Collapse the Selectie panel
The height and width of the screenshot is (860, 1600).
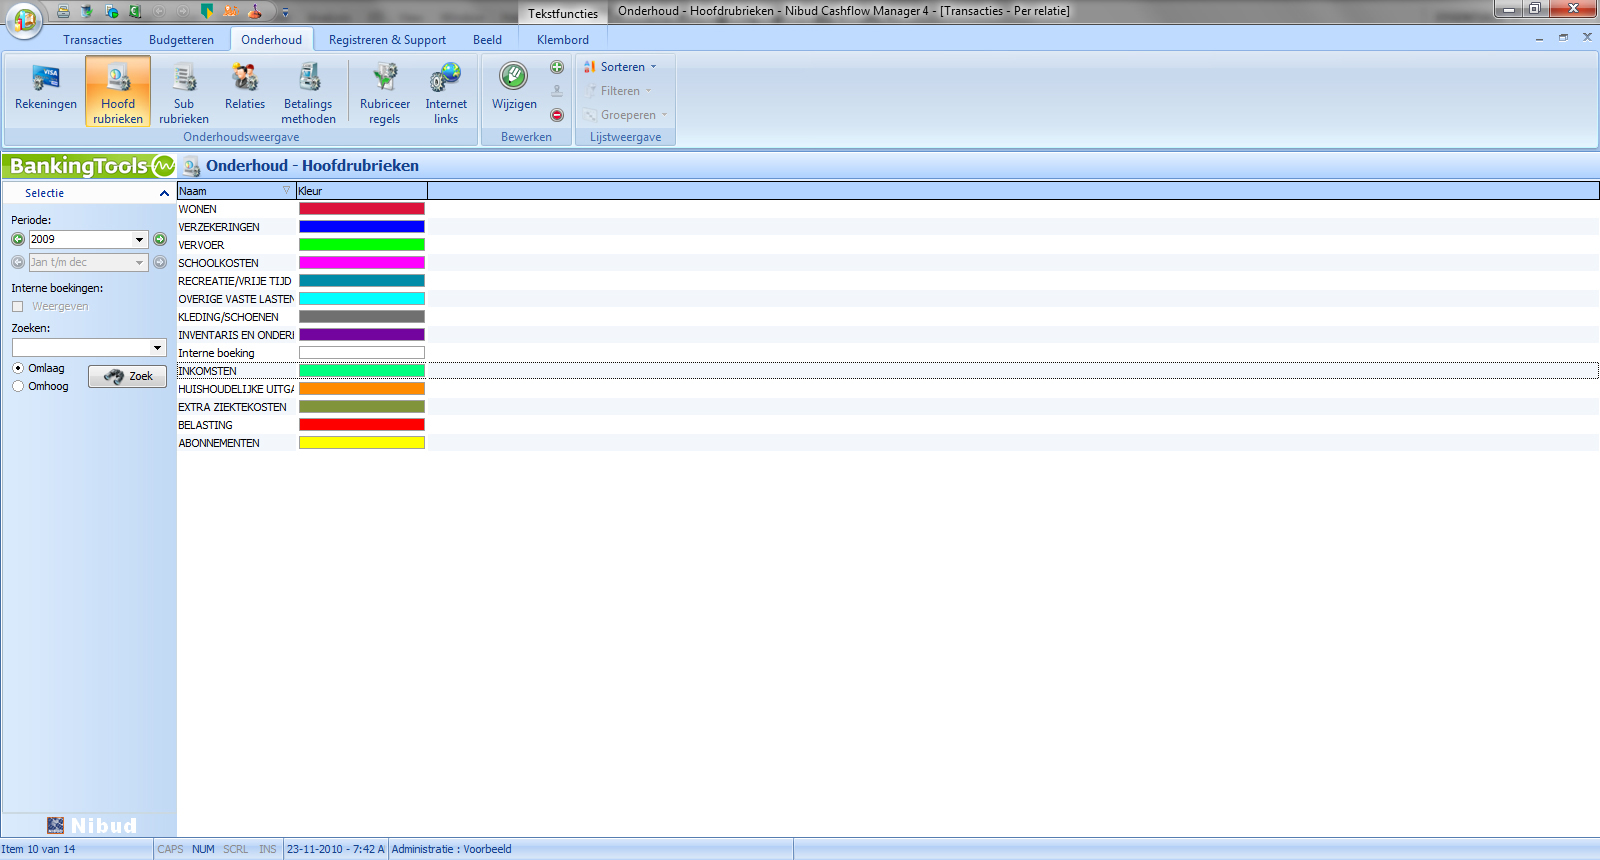tap(164, 193)
